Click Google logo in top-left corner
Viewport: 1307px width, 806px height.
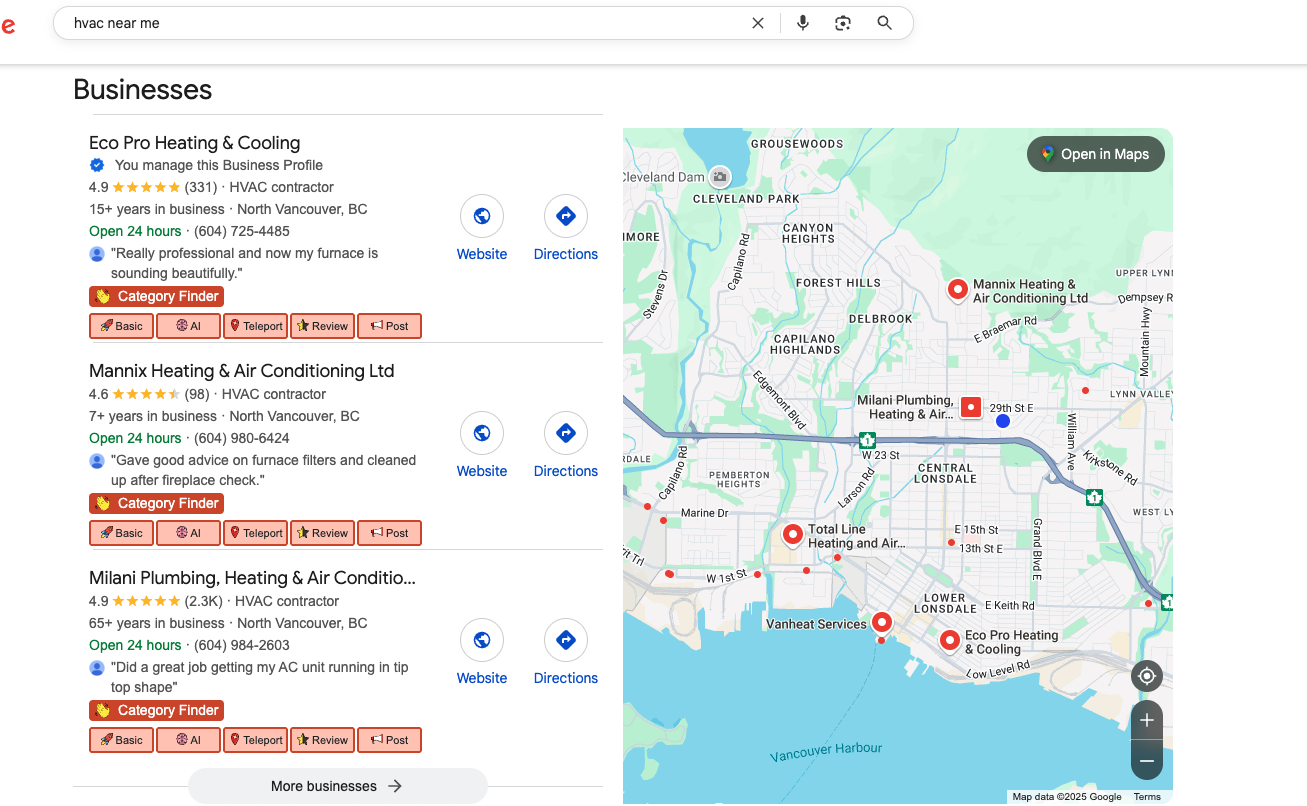8,25
